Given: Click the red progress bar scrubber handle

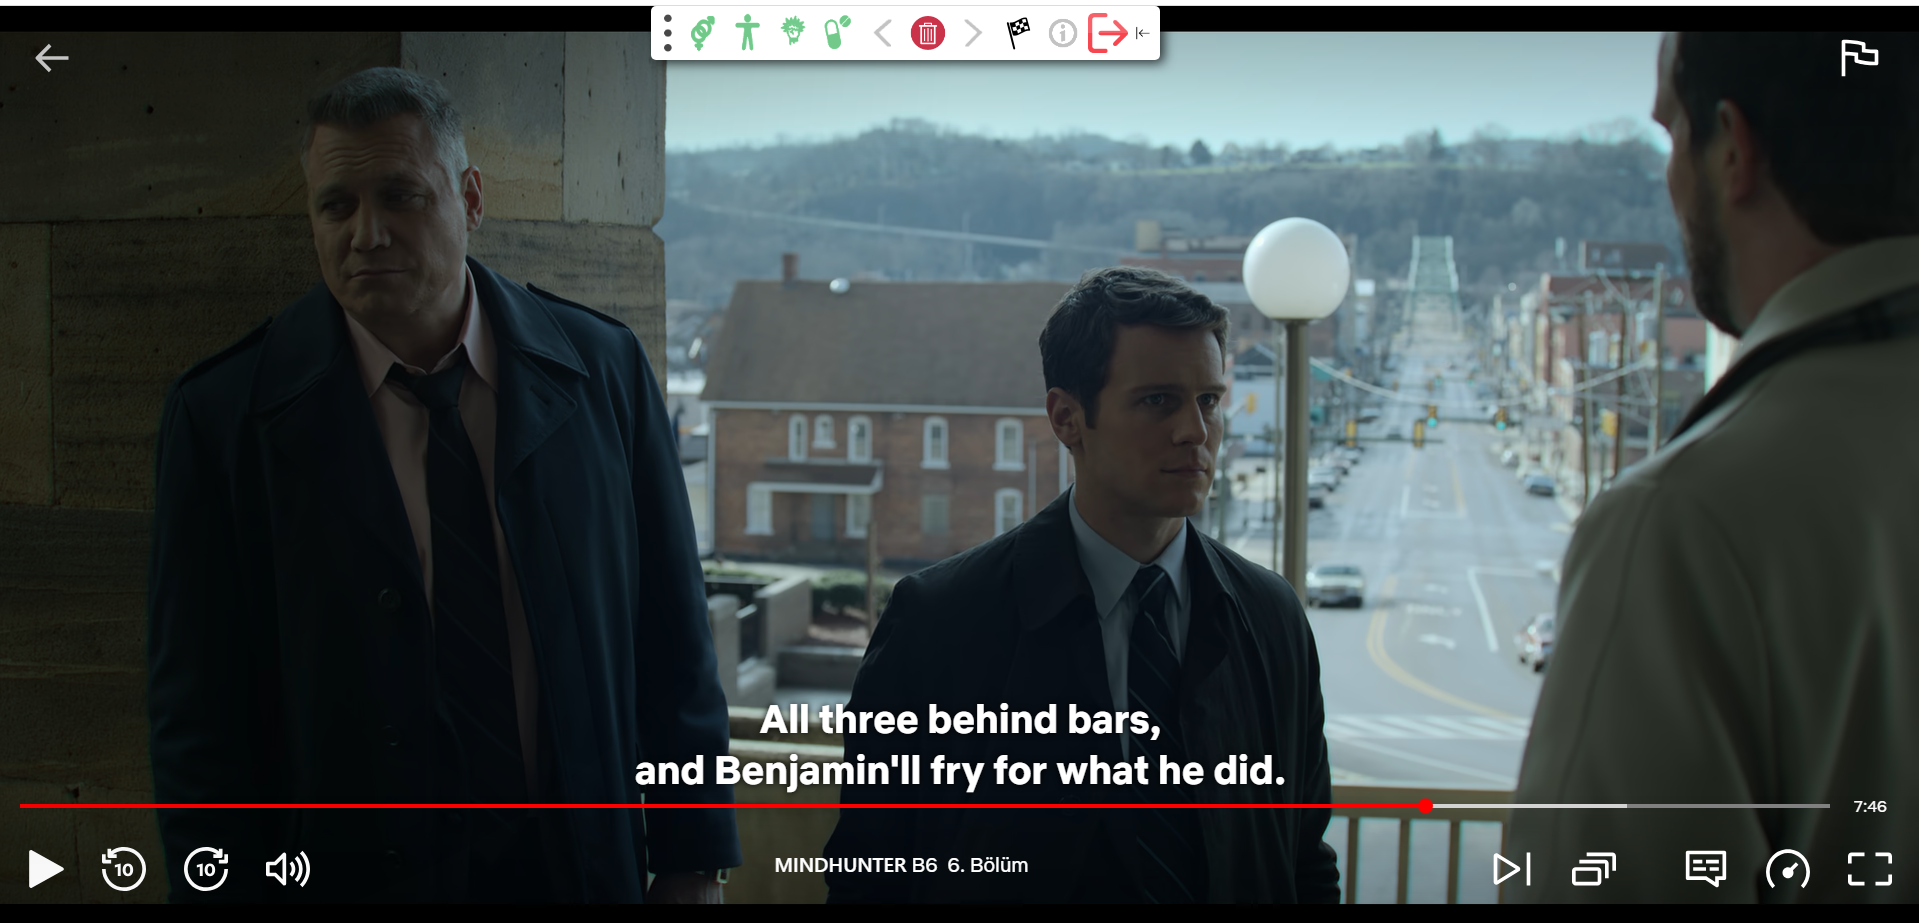Looking at the screenshot, I should pyautogui.click(x=1426, y=806).
